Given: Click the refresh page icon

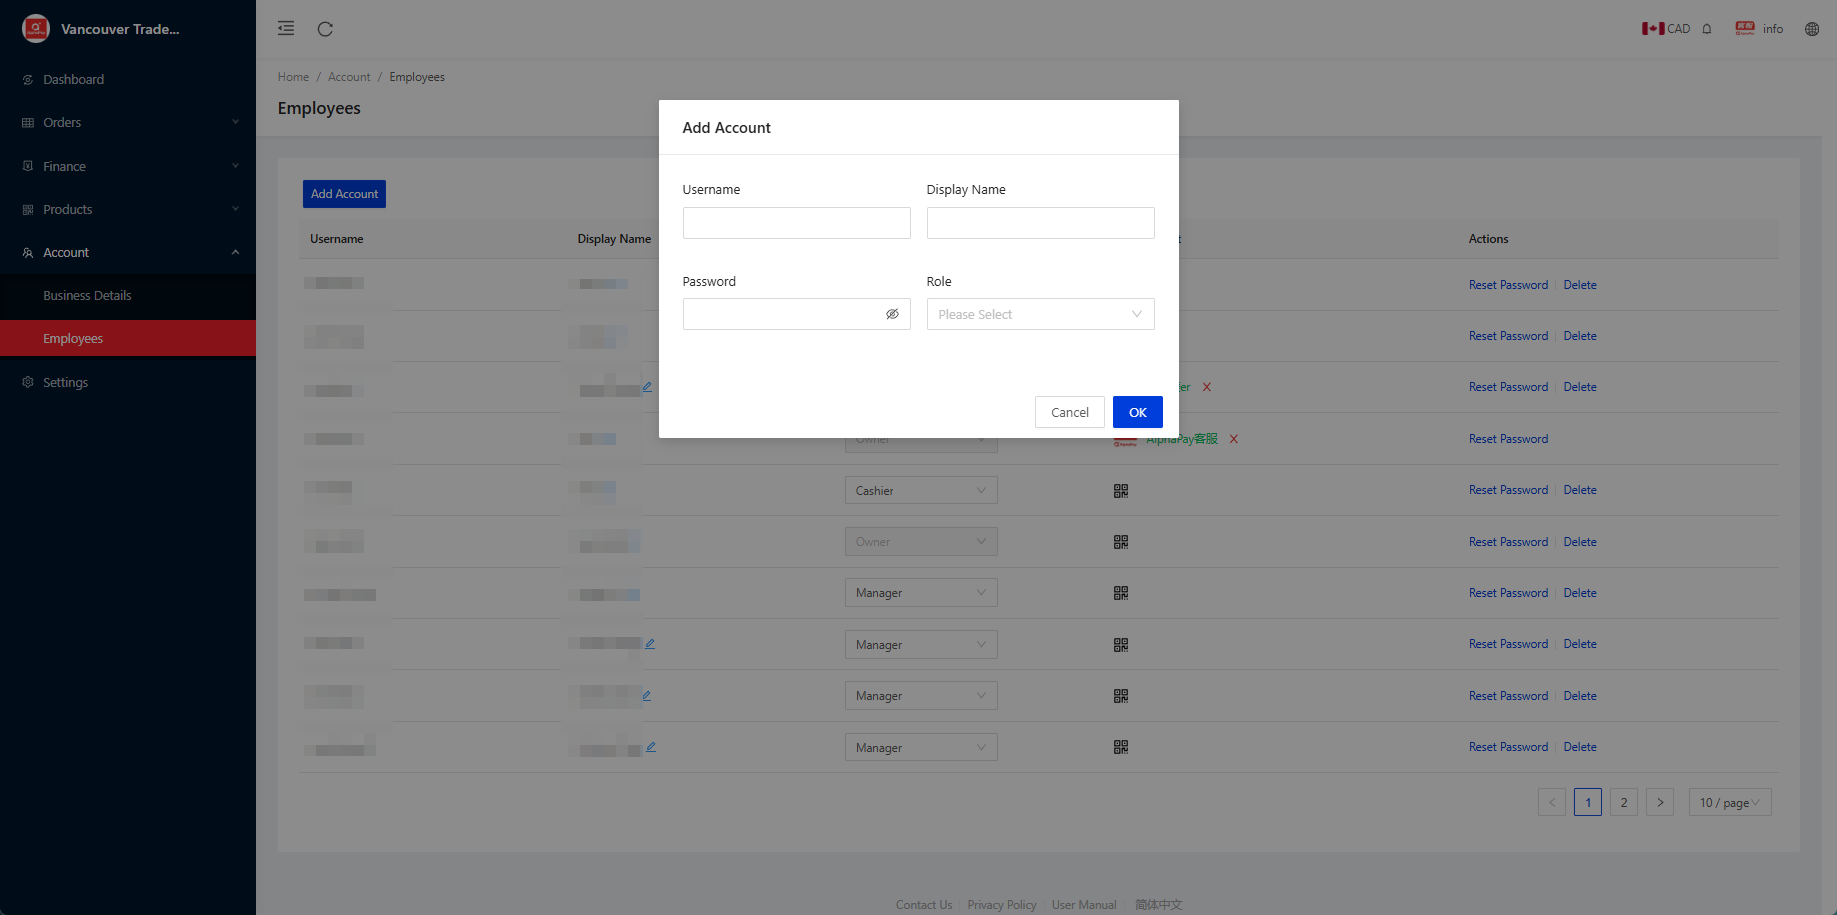Looking at the screenshot, I should 325,29.
